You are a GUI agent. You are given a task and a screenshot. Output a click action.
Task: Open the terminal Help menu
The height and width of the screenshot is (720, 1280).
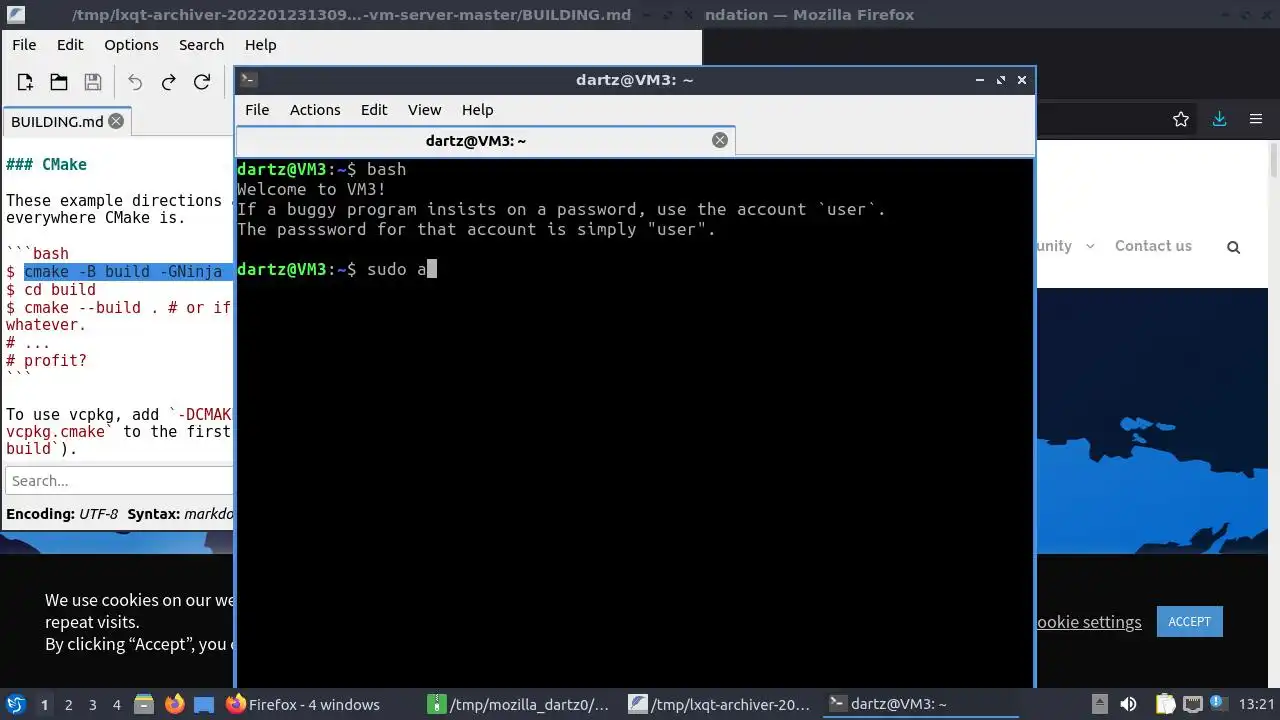coord(477,110)
